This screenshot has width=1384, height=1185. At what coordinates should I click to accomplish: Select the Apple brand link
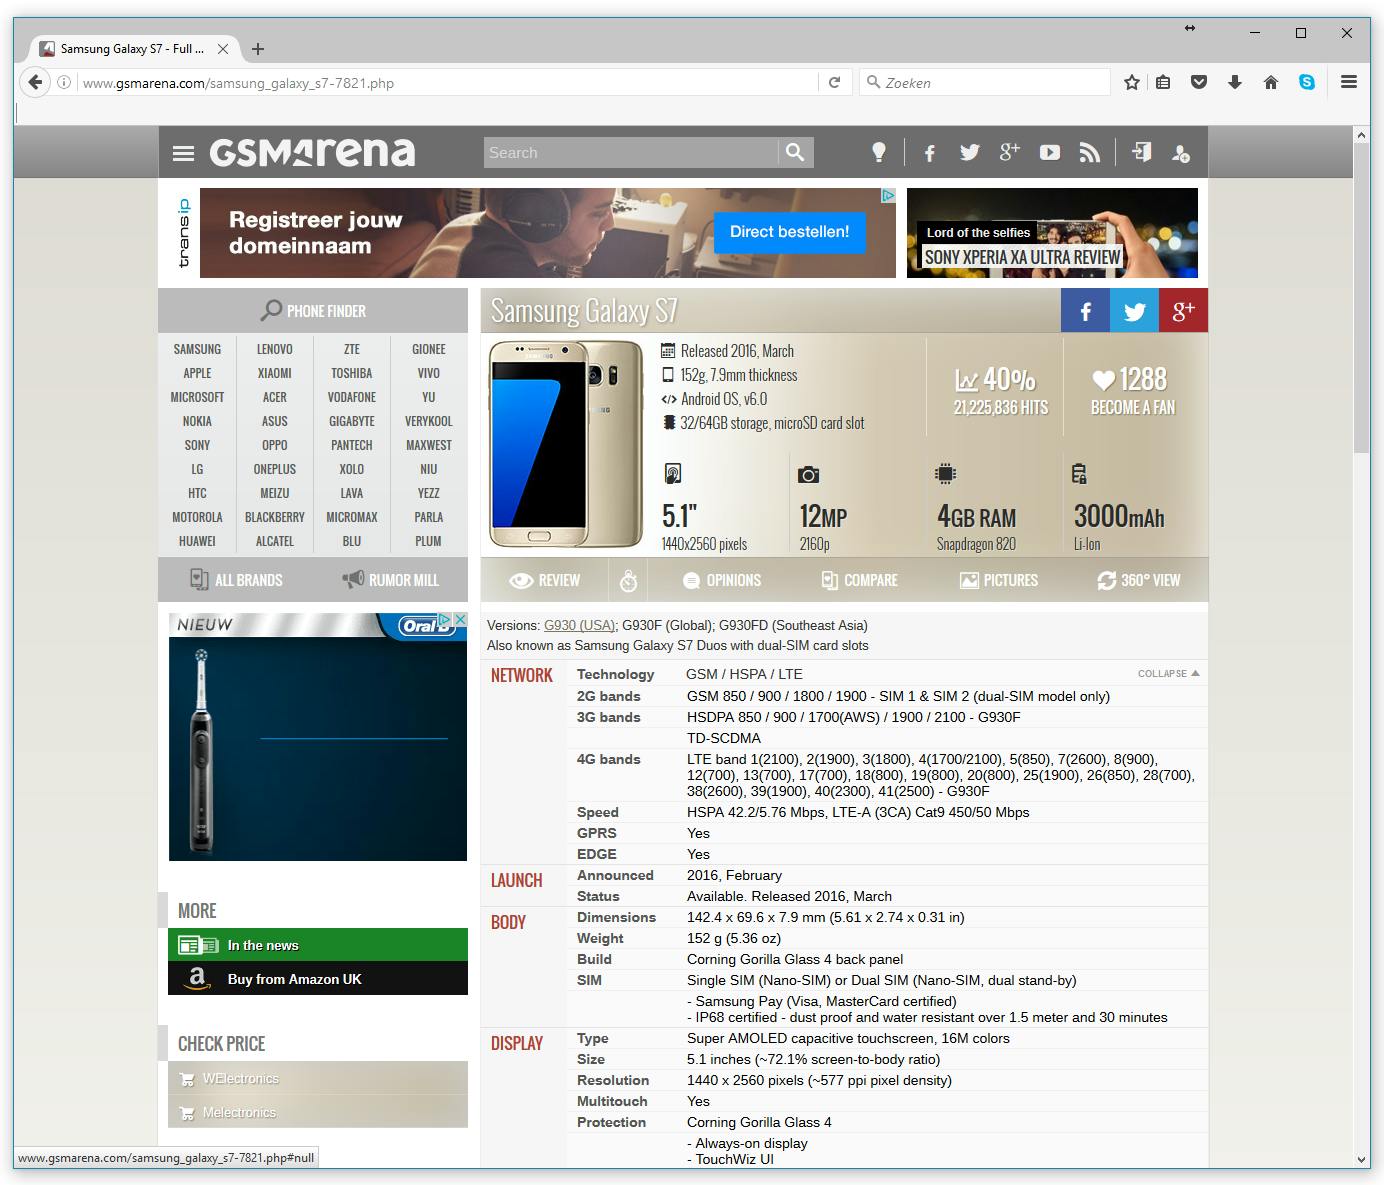197,373
